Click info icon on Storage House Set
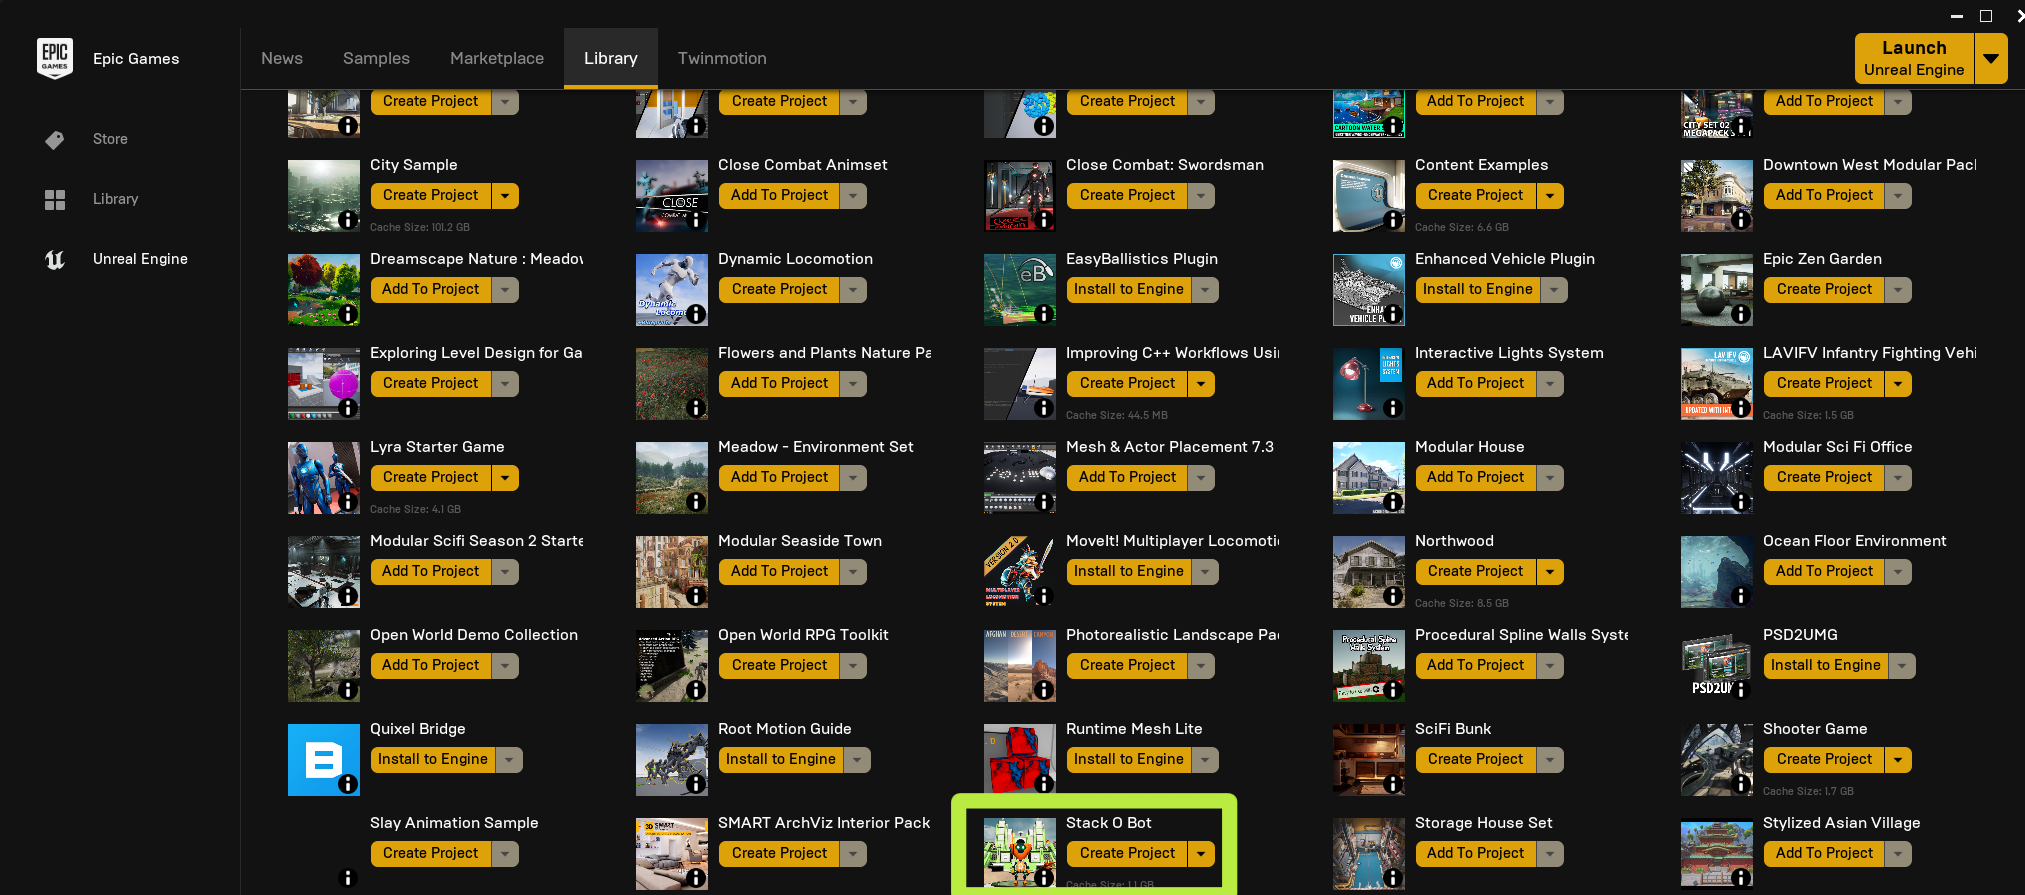 click(x=1393, y=878)
